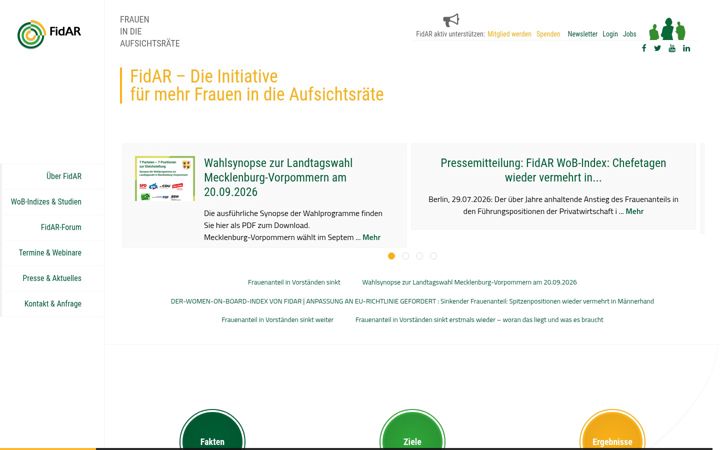Open FidAR Facebook page icon
Screen dimensions: 720x450
[644, 48]
